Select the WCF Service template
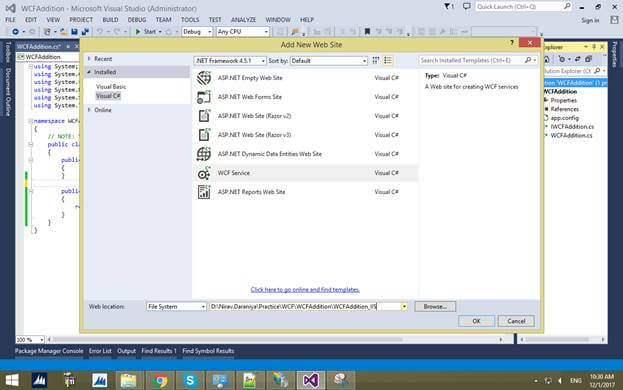Screen dimensions: 623x390 pyautogui.click(x=306, y=173)
